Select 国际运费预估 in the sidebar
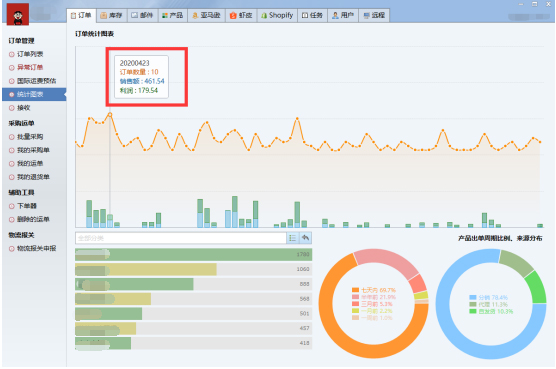The height and width of the screenshot is (369, 556). point(36,81)
